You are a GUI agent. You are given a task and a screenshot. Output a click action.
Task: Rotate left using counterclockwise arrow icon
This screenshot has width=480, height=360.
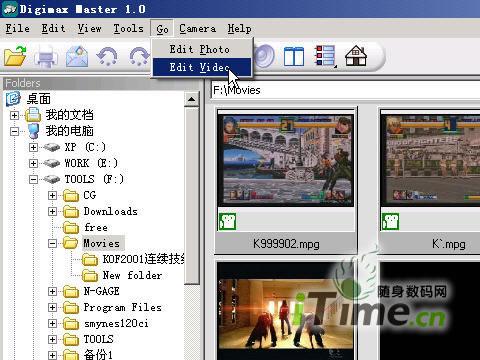coord(107,56)
